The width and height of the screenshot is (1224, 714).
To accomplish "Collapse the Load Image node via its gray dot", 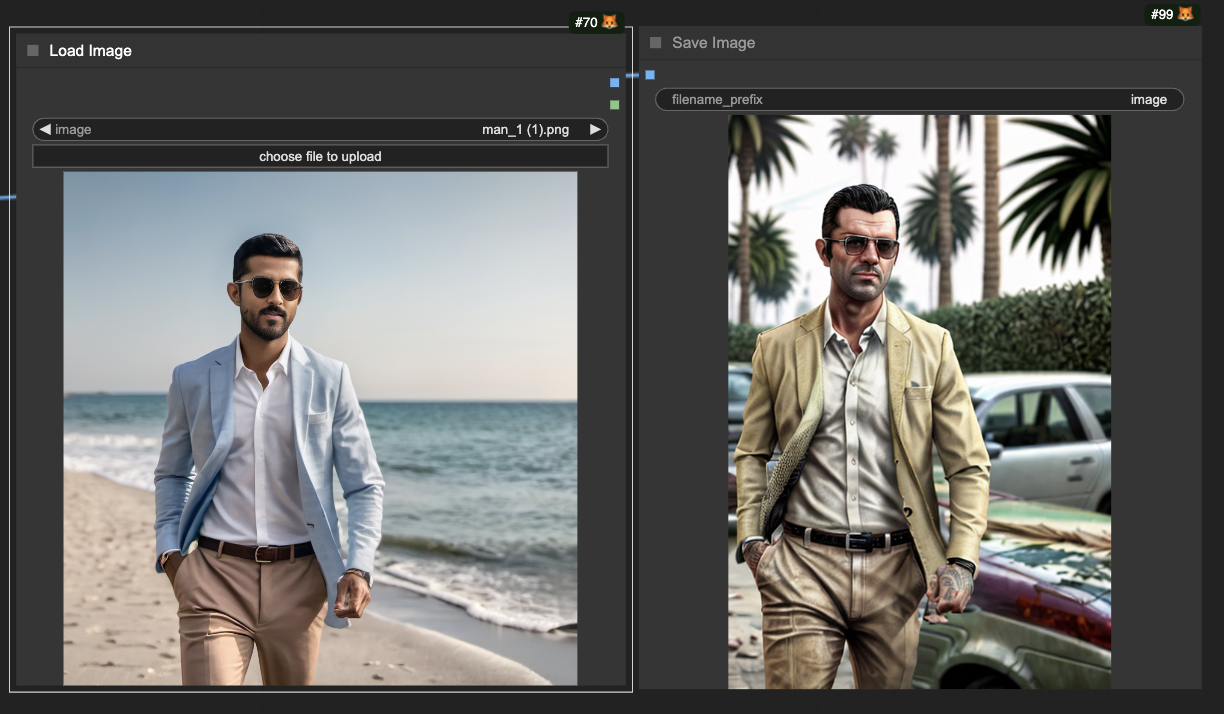I will pyautogui.click(x=33, y=51).
